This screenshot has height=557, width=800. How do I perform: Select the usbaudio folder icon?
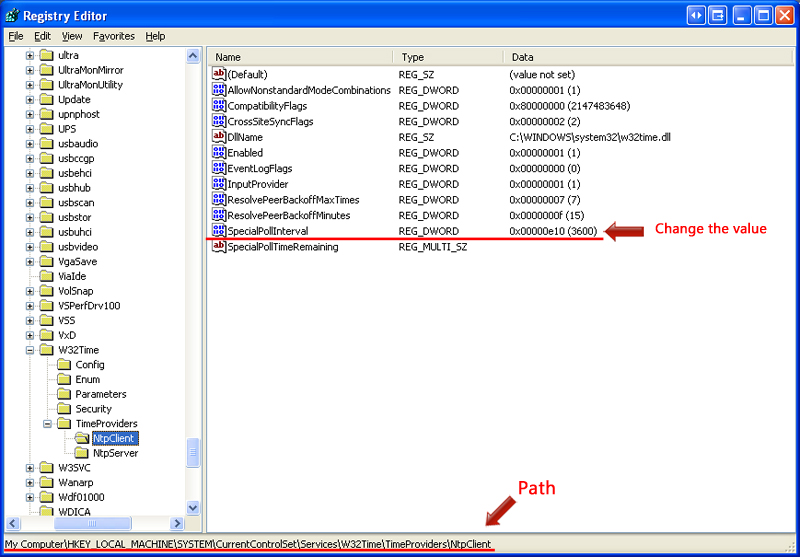[x=46, y=144]
